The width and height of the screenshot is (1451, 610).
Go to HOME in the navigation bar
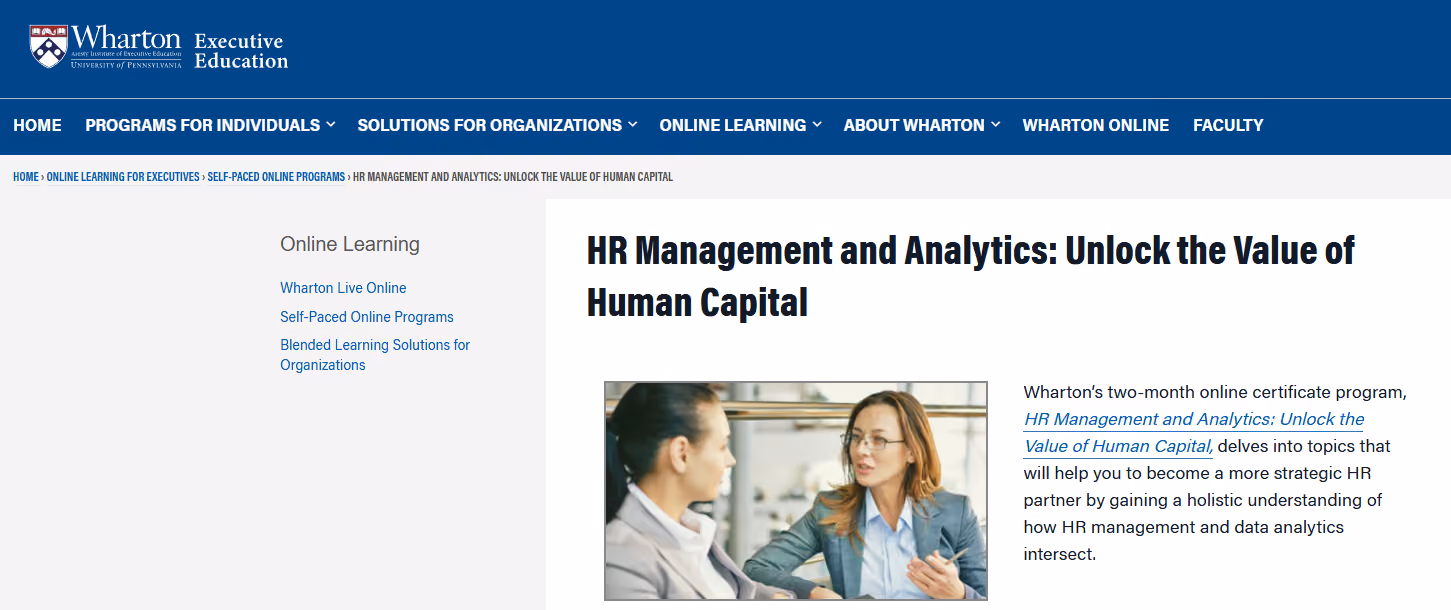[x=37, y=125]
